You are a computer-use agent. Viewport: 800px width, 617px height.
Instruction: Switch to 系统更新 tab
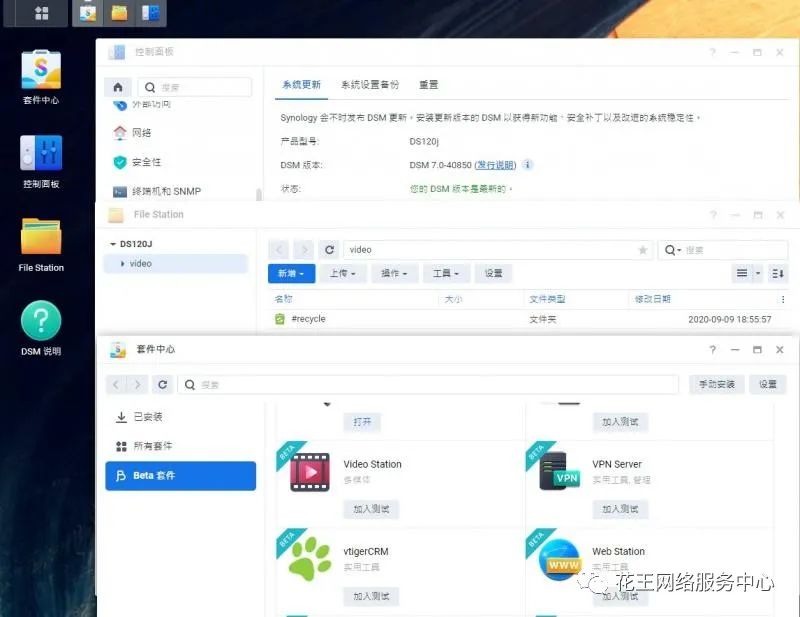point(301,85)
